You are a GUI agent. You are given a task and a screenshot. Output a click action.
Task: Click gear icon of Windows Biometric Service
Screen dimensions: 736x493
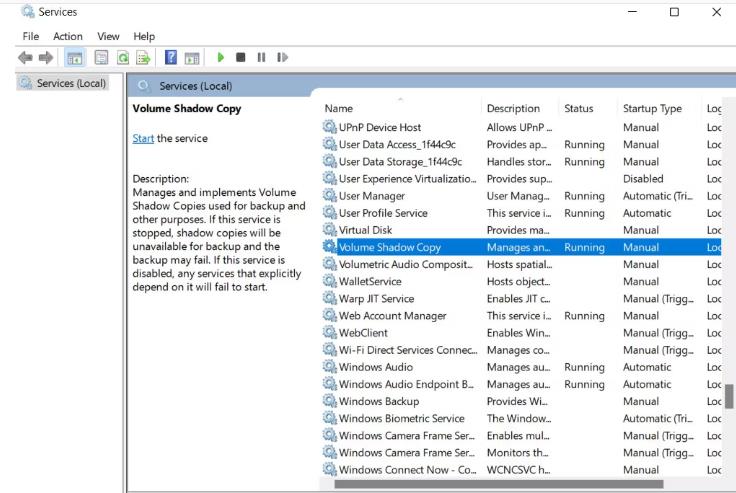pyautogui.click(x=330, y=418)
